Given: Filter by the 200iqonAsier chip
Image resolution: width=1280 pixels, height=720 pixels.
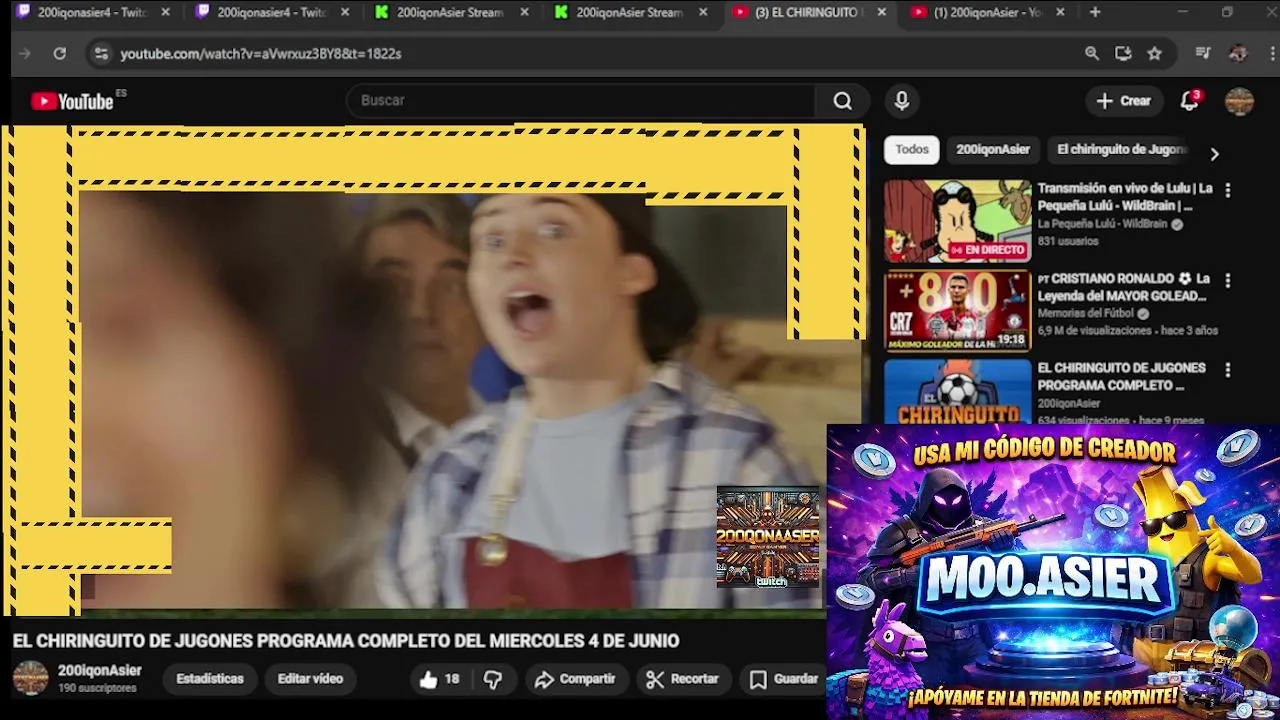Looking at the screenshot, I should coord(993,150).
